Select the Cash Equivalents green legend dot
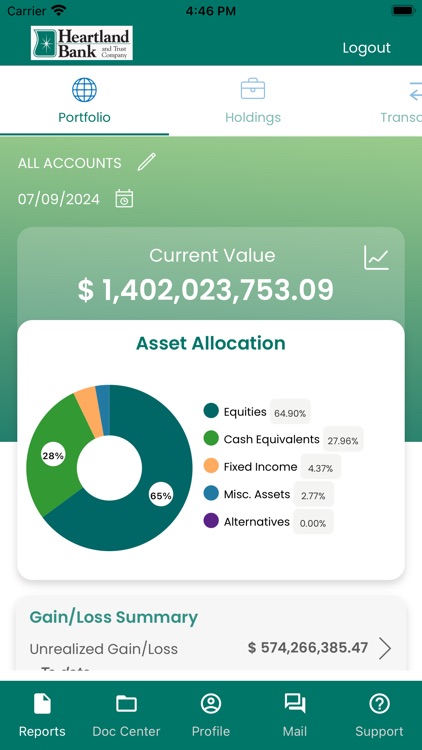Screen dimensions: 422x750 tap(211, 439)
